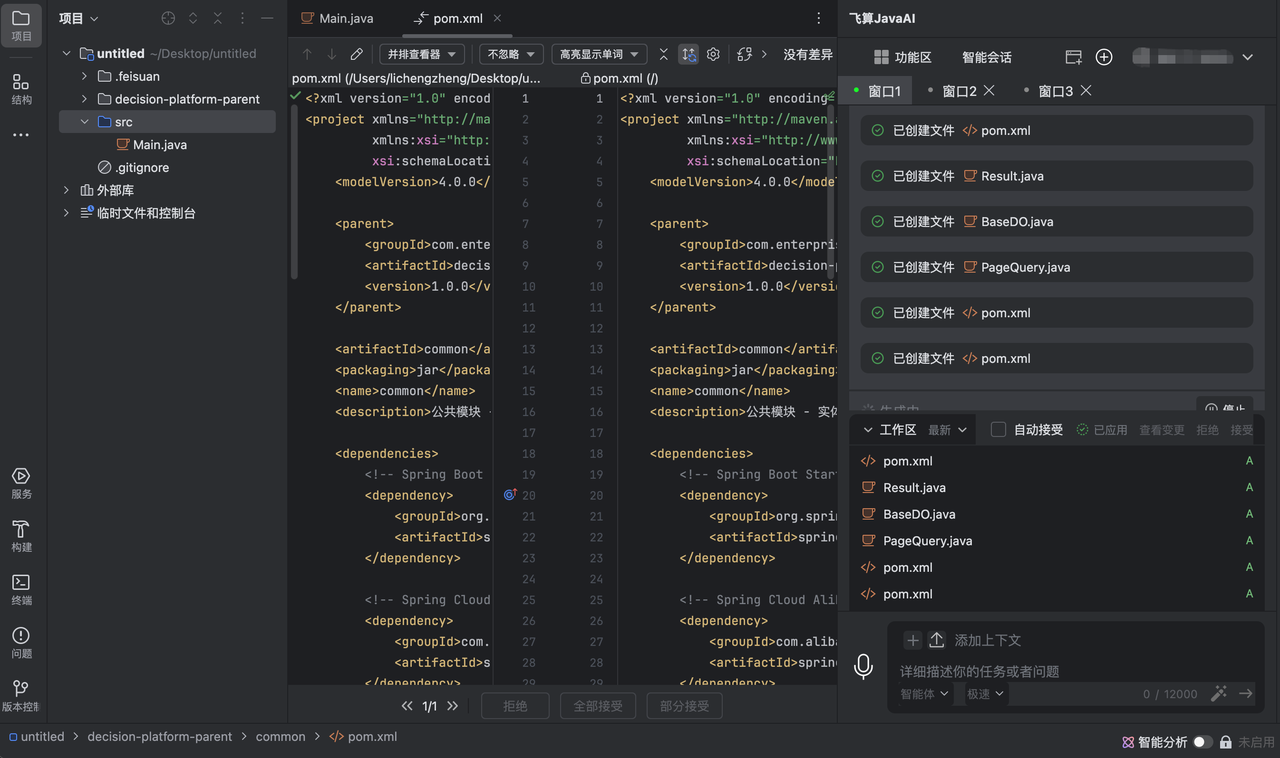Click 全部接受 to accept all changes
Viewport: 1280px width, 758px height.
(x=598, y=706)
